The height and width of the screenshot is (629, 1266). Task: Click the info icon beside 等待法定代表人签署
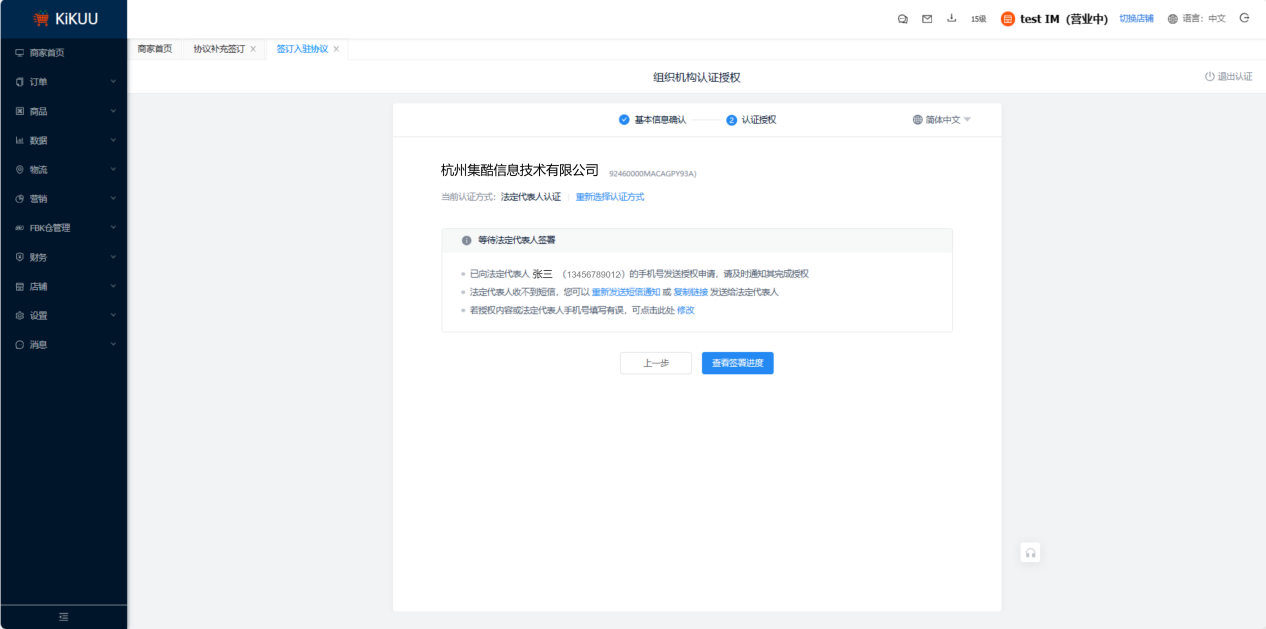[x=466, y=240]
